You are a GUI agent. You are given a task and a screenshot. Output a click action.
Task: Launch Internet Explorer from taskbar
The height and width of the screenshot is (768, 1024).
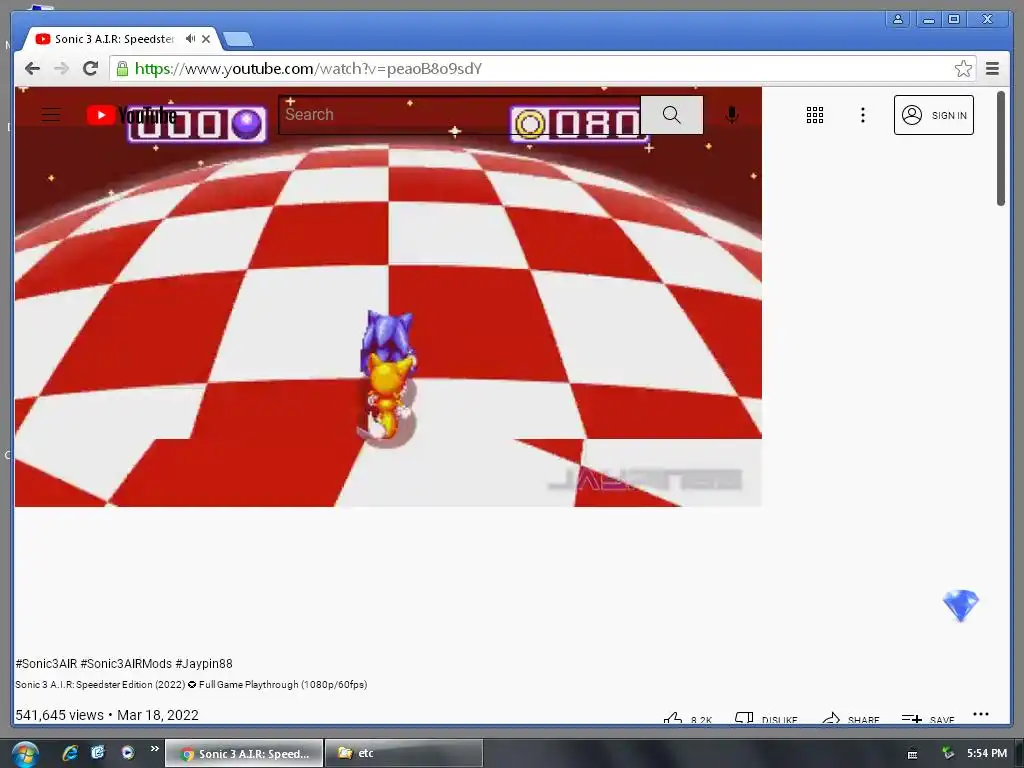70,752
